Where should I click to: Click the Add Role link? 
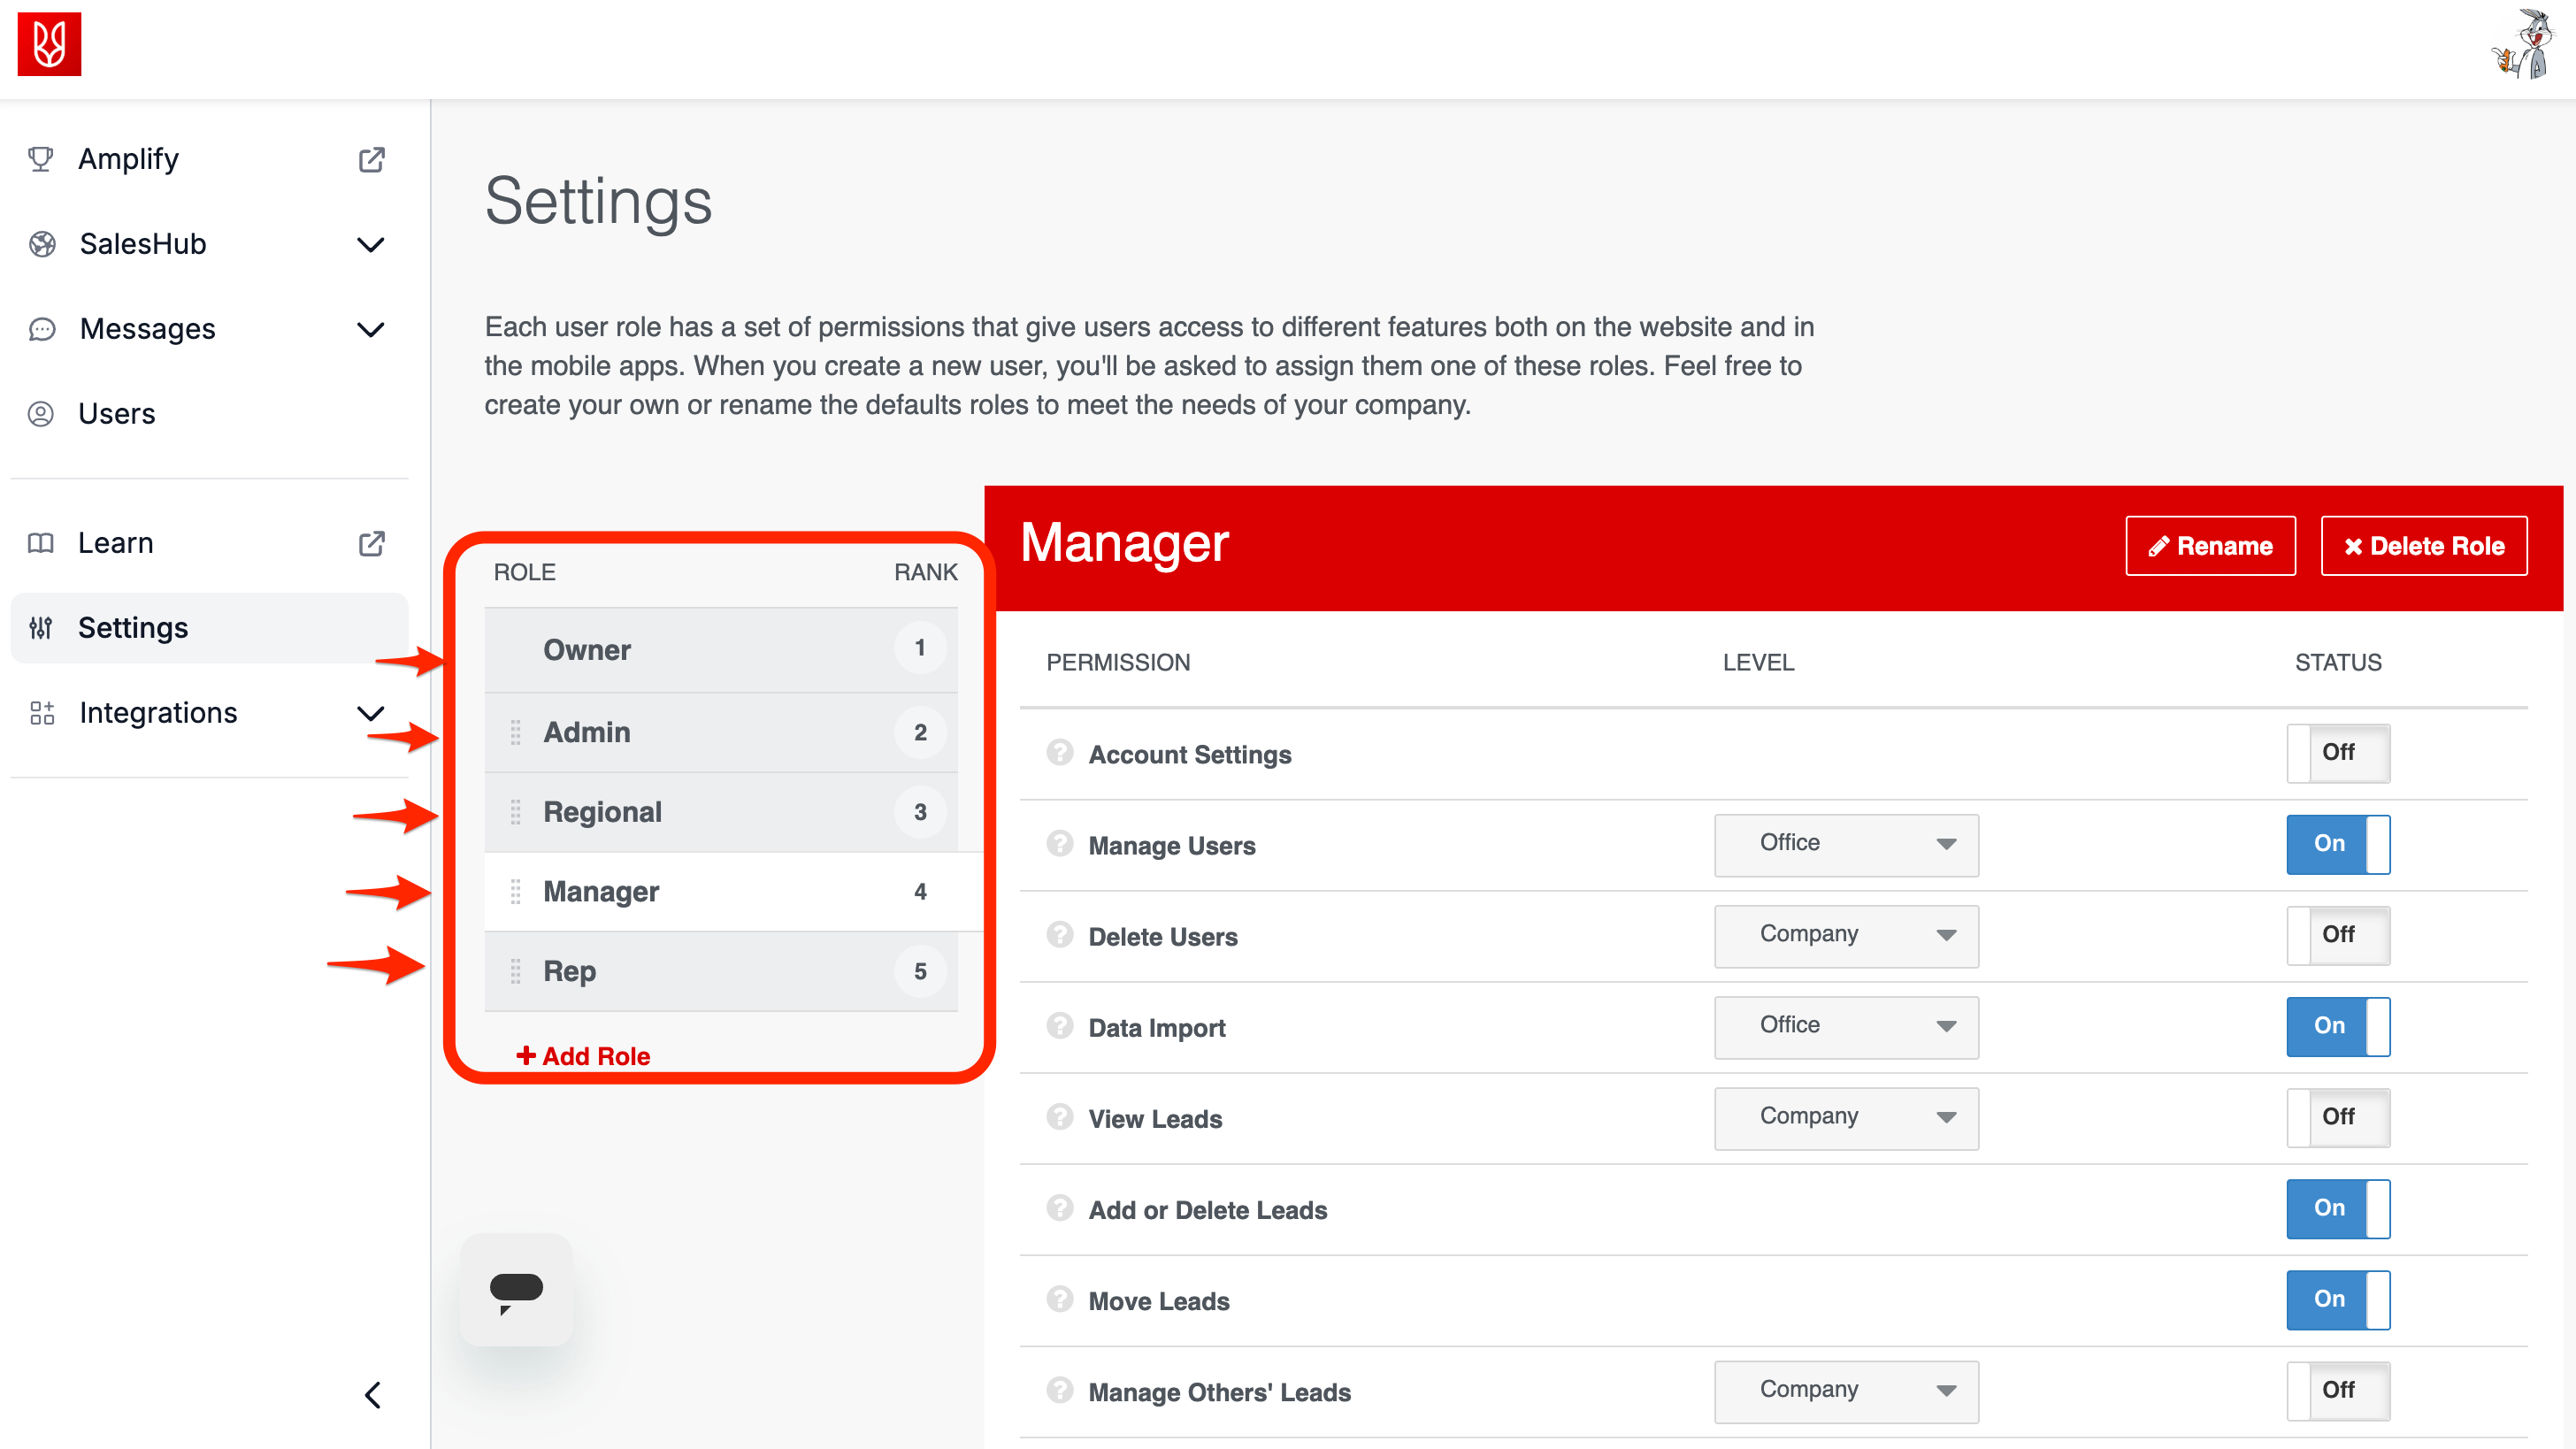point(583,1056)
